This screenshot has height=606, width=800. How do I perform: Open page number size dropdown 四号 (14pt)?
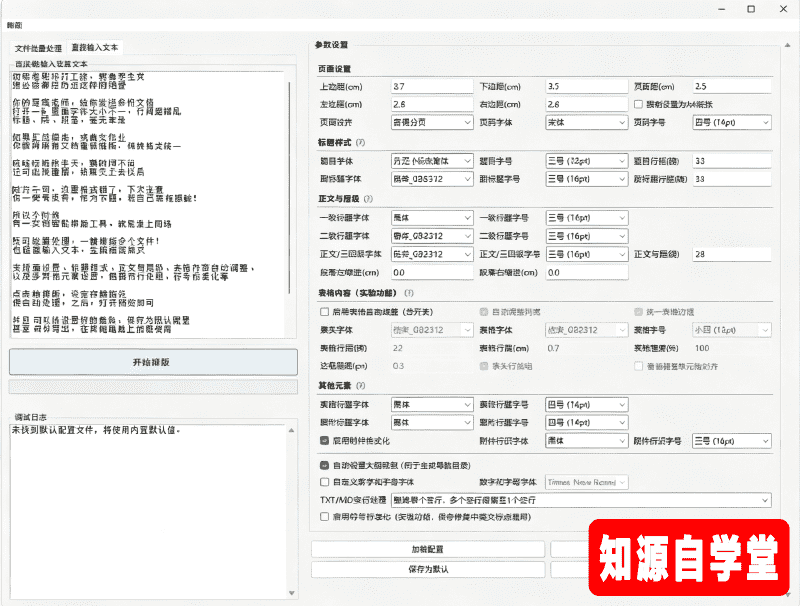coord(732,122)
